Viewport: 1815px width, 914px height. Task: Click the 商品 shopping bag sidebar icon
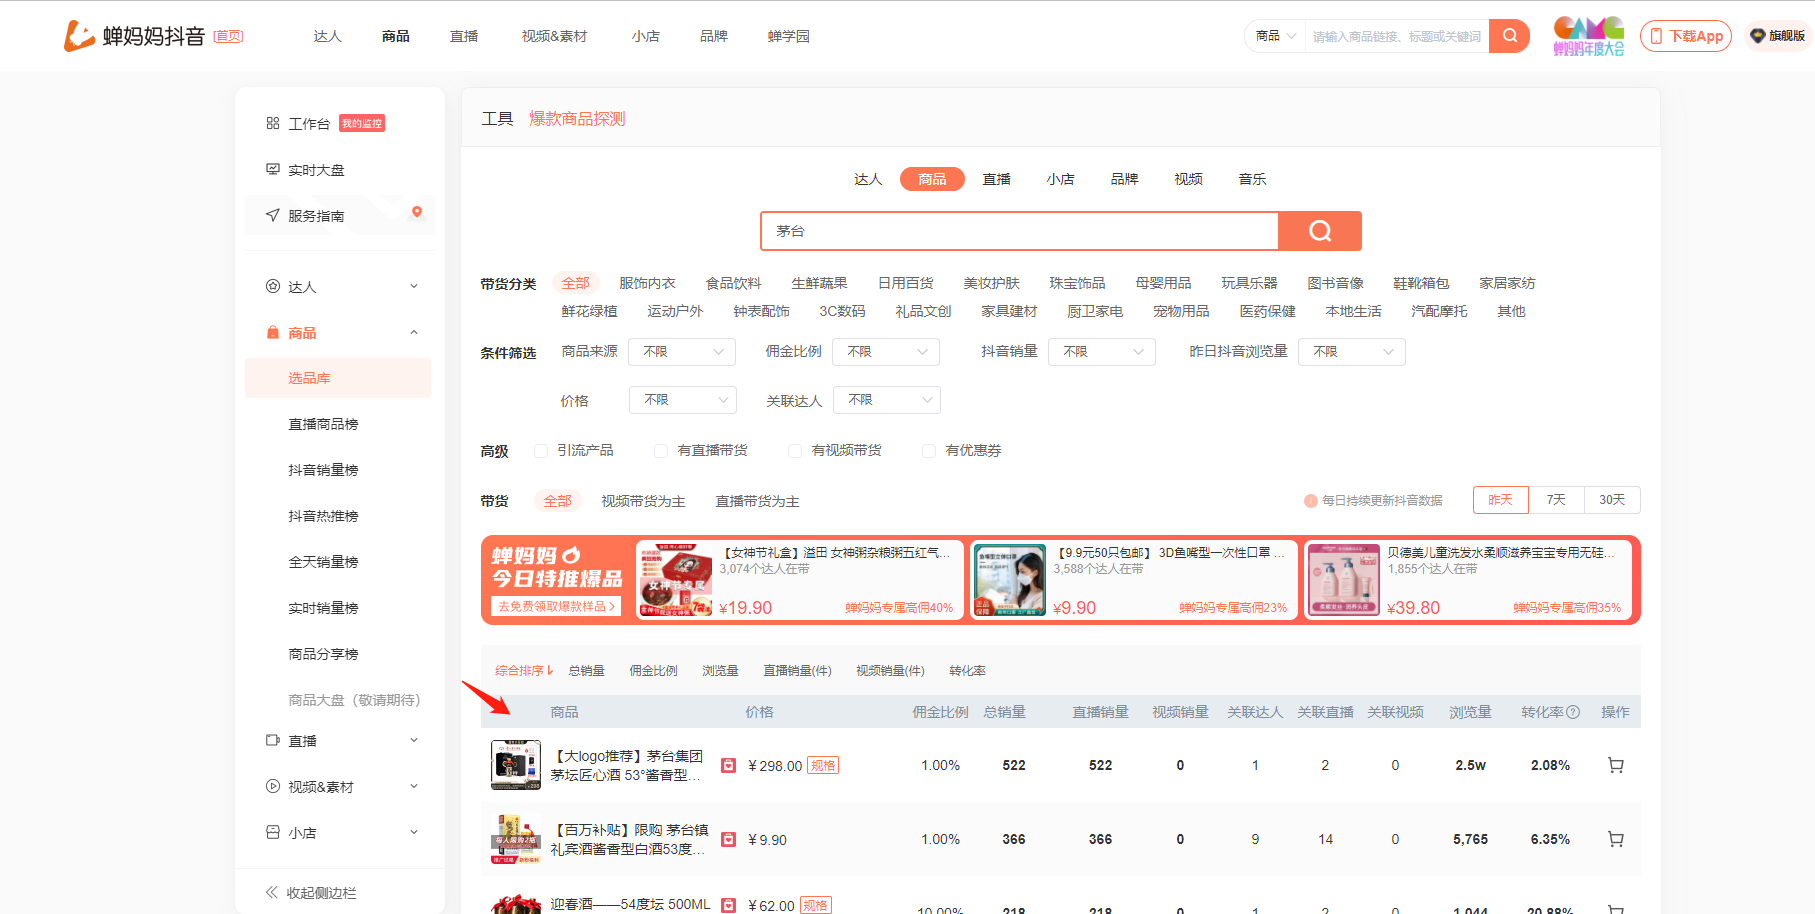[273, 333]
